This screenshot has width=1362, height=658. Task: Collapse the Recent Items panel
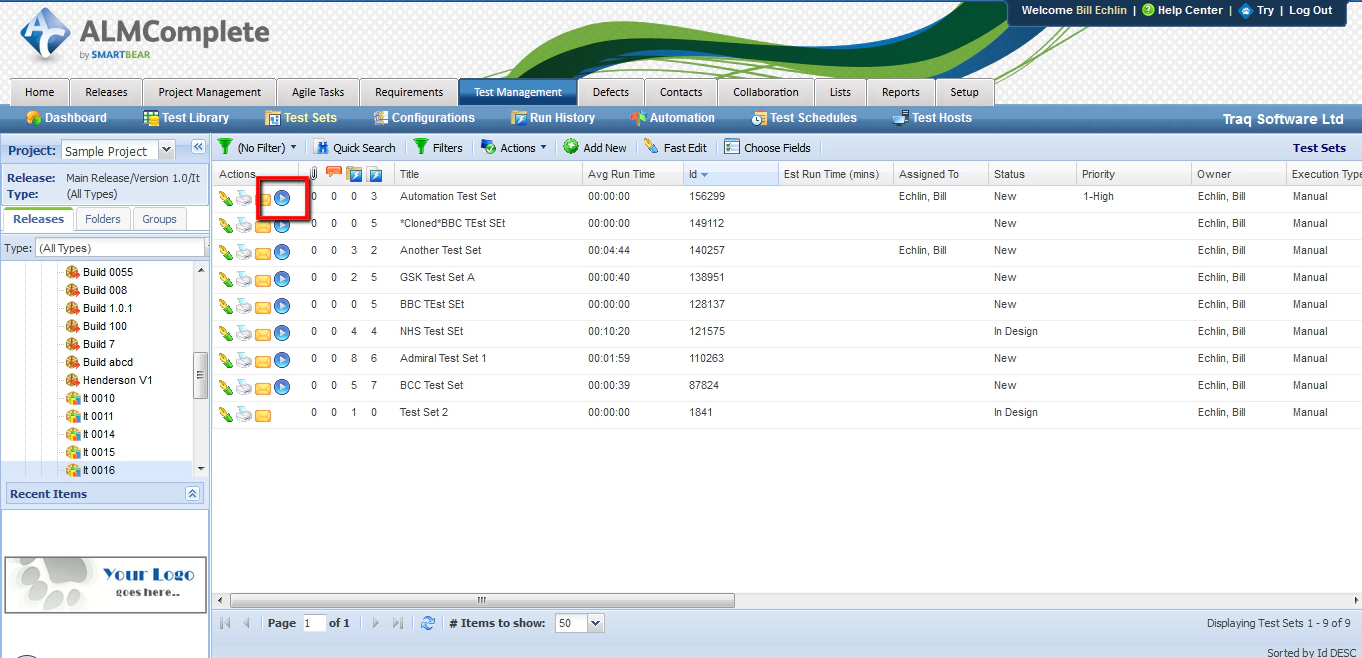[x=193, y=494]
